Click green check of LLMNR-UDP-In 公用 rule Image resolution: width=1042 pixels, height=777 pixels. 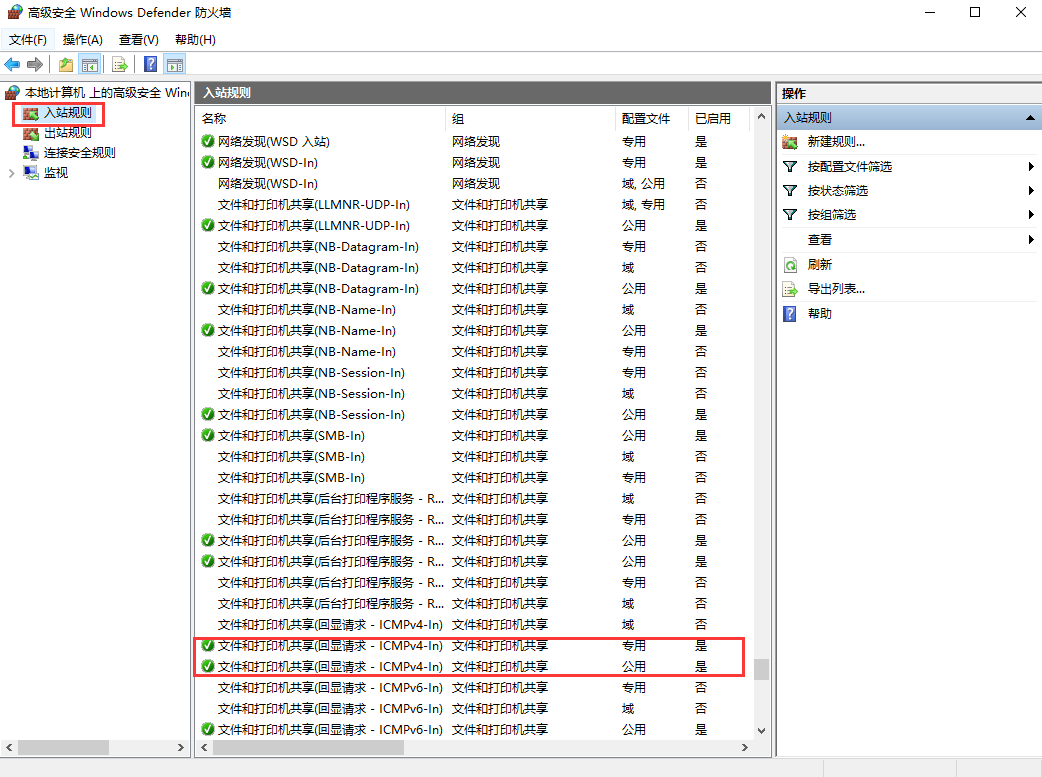click(208, 225)
